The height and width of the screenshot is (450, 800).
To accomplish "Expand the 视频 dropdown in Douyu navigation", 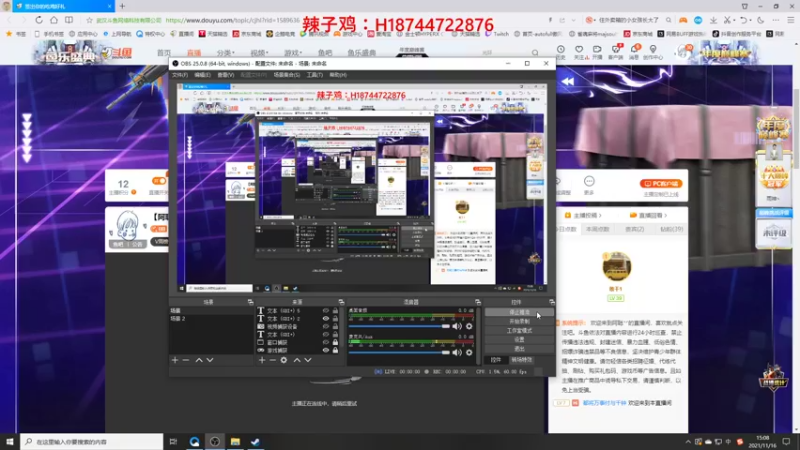I will (x=259, y=53).
